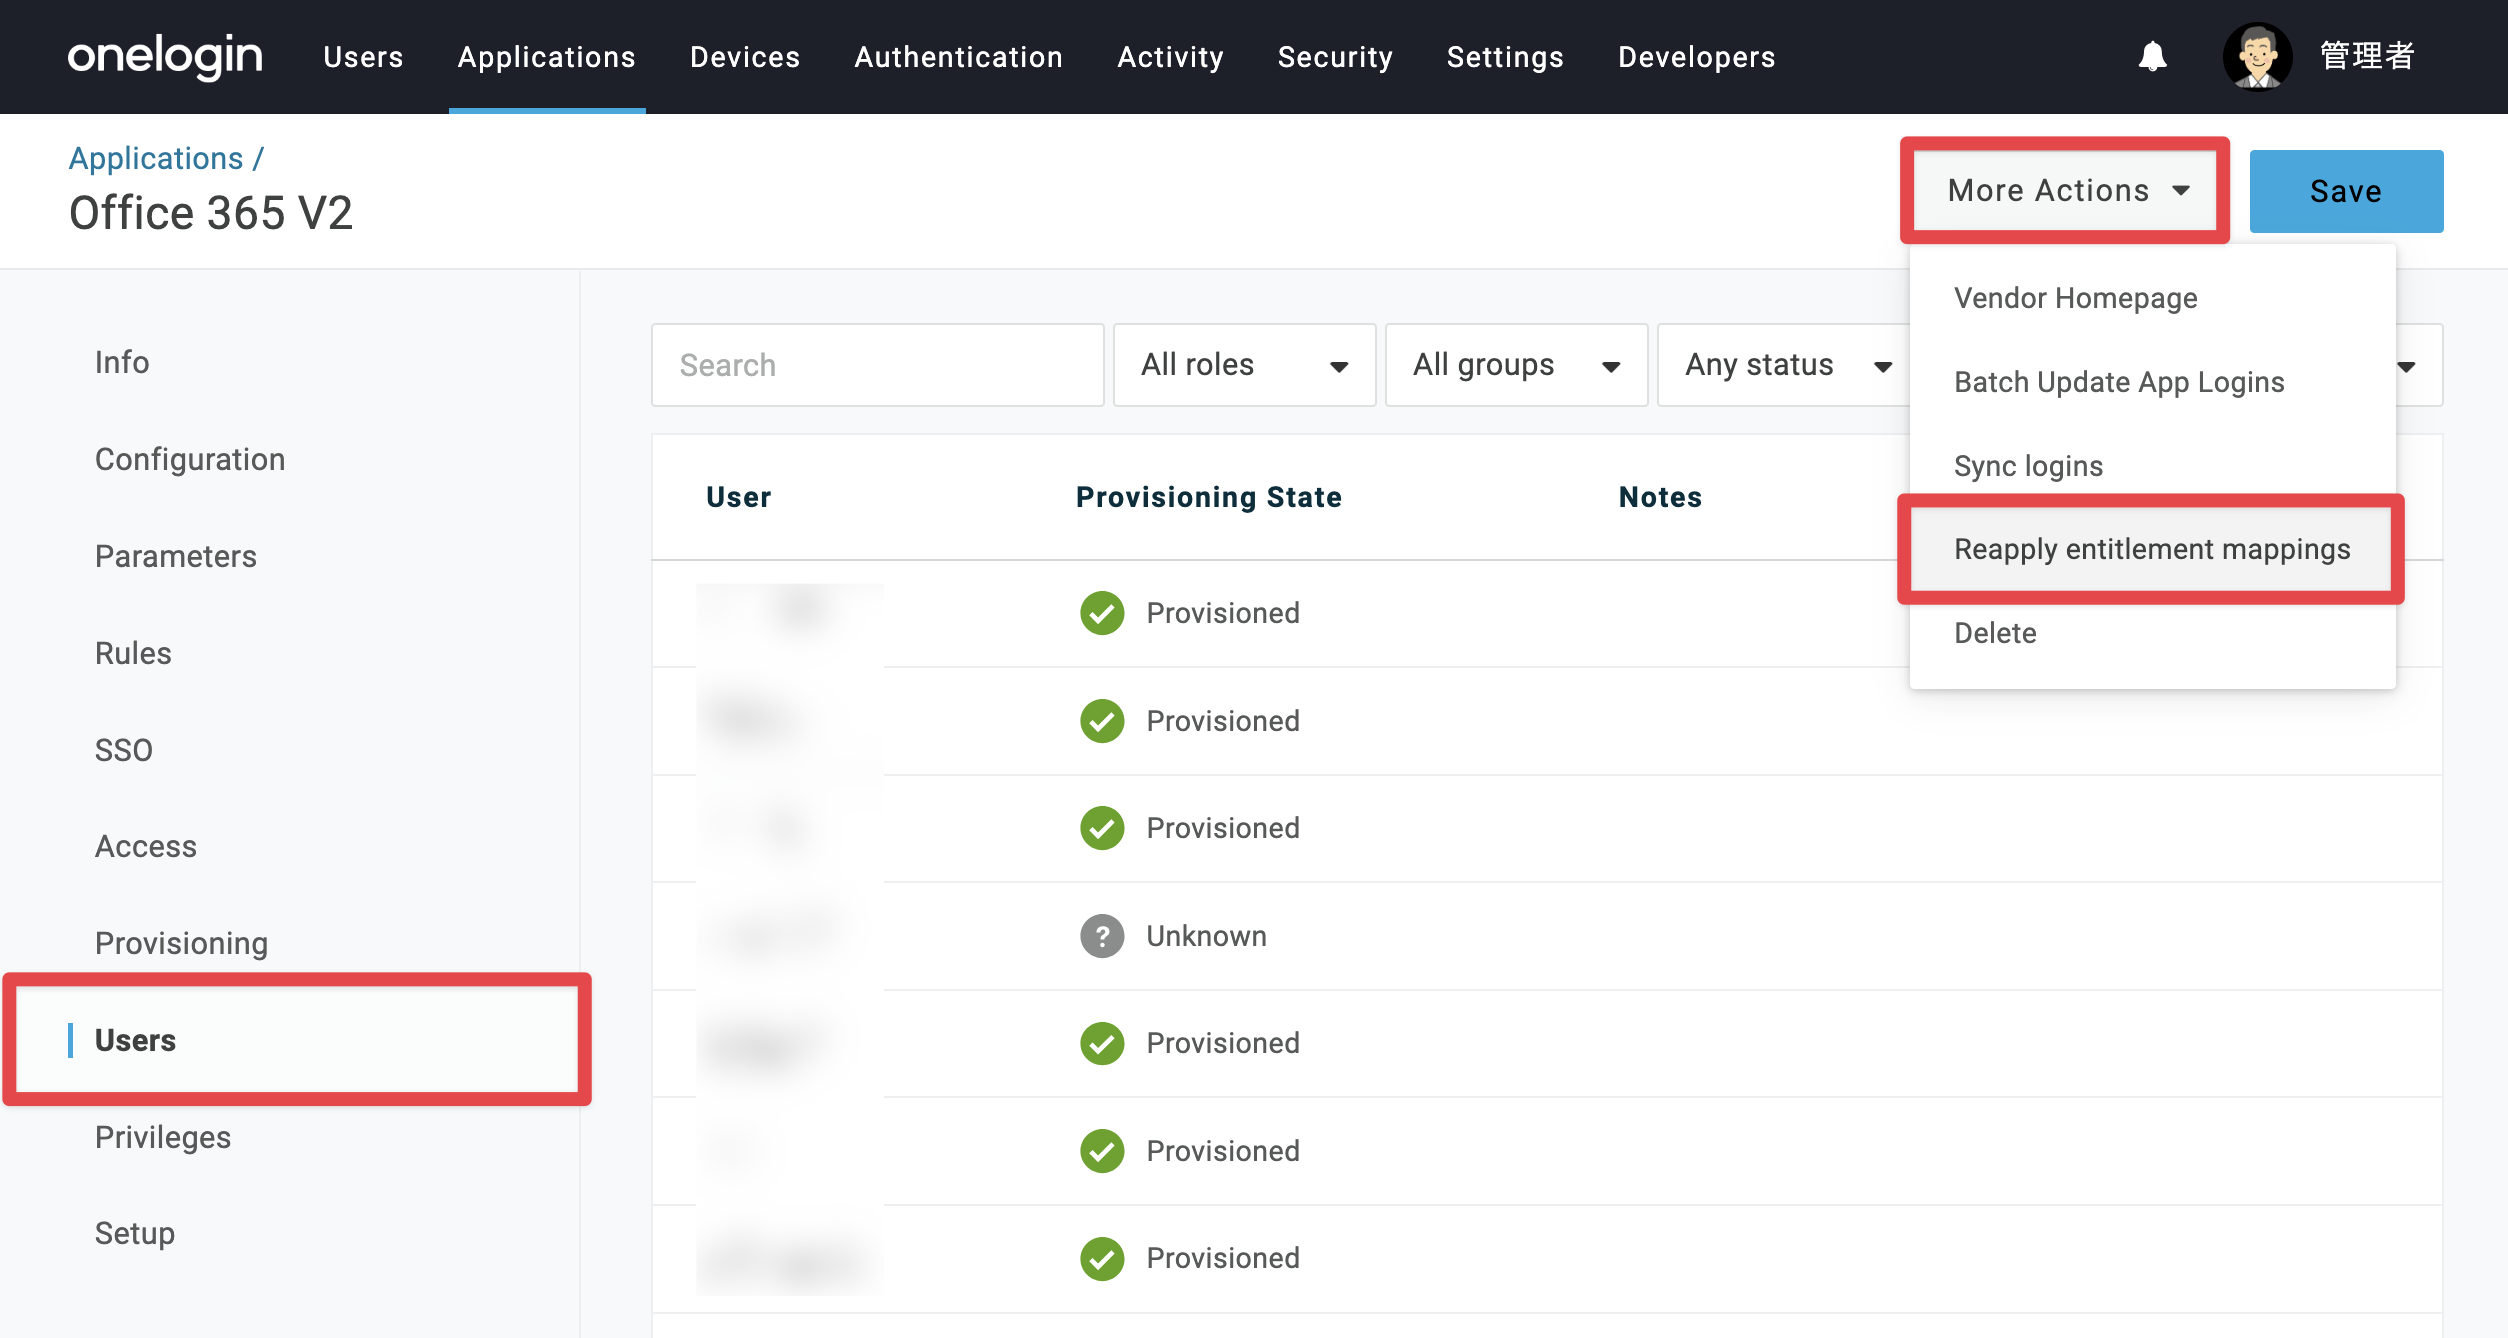Click the Unknown provisioning state text

click(x=1206, y=936)
